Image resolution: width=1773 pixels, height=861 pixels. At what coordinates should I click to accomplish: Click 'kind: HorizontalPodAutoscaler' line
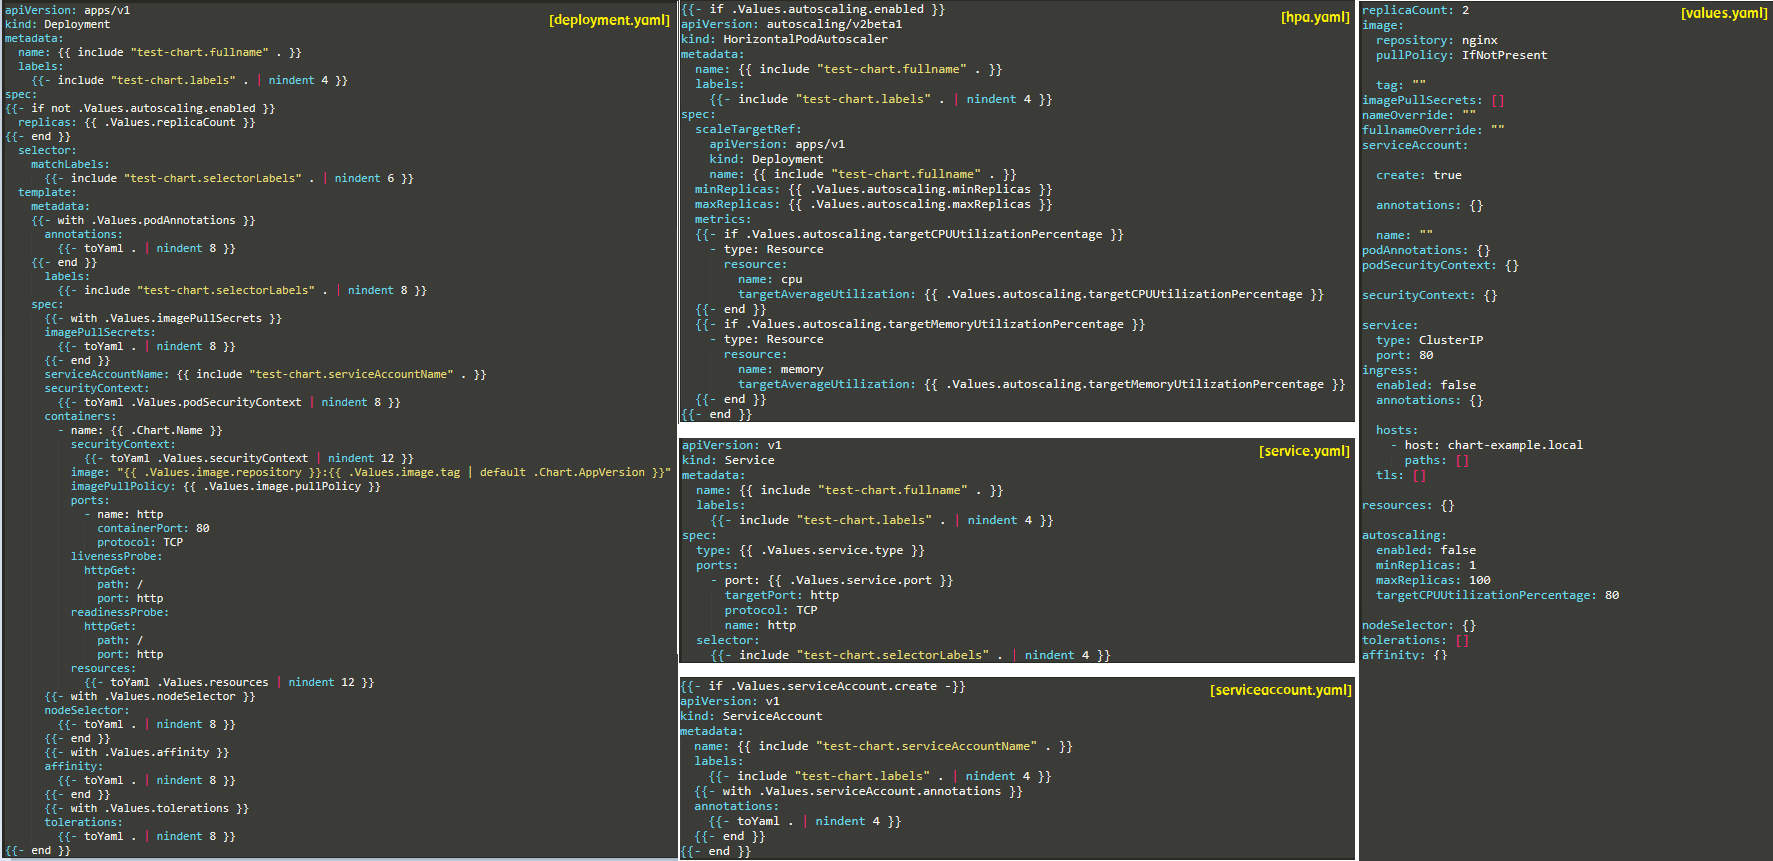tap(784, 39)
